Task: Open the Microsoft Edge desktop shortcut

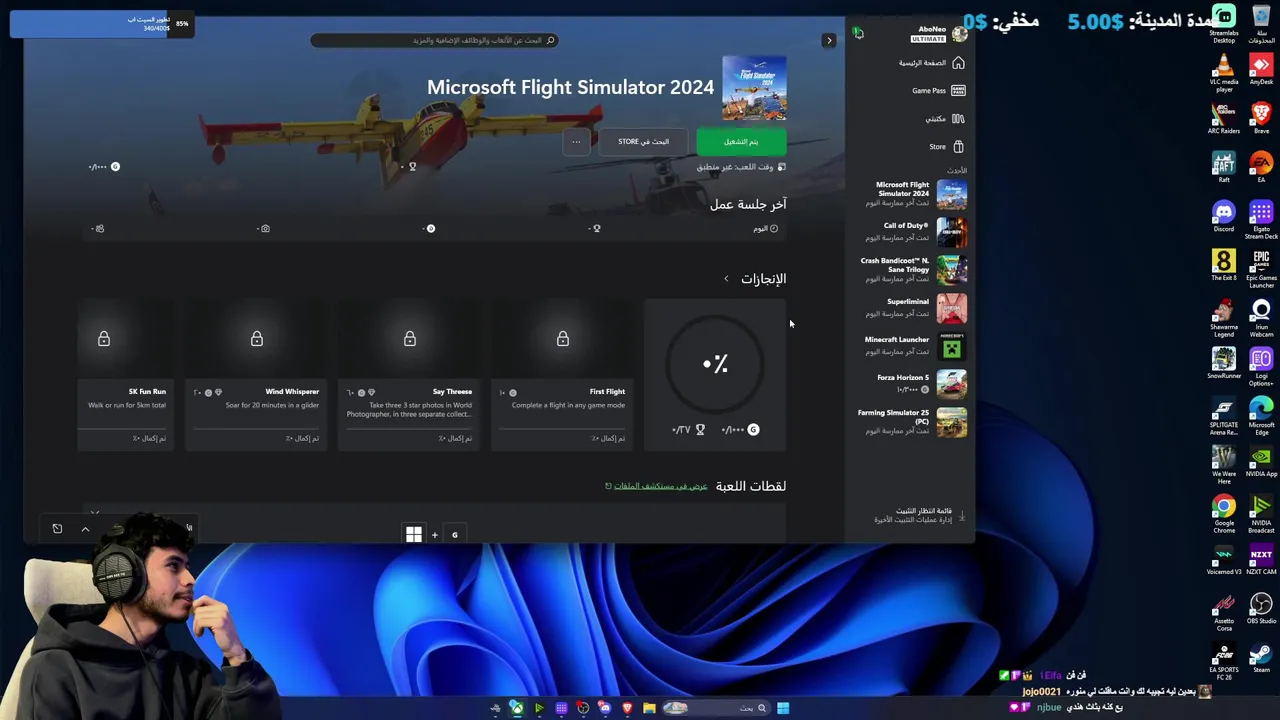Action: pos(1261,416)
